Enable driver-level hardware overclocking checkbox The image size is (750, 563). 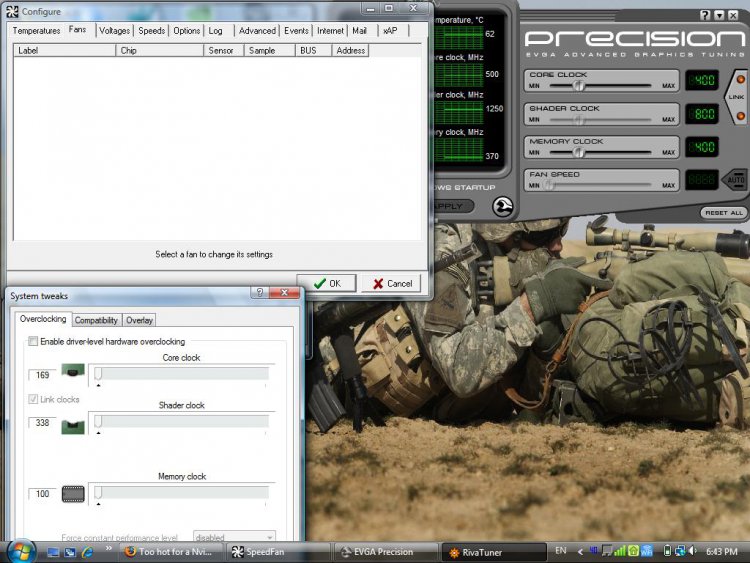click(33, 341)
